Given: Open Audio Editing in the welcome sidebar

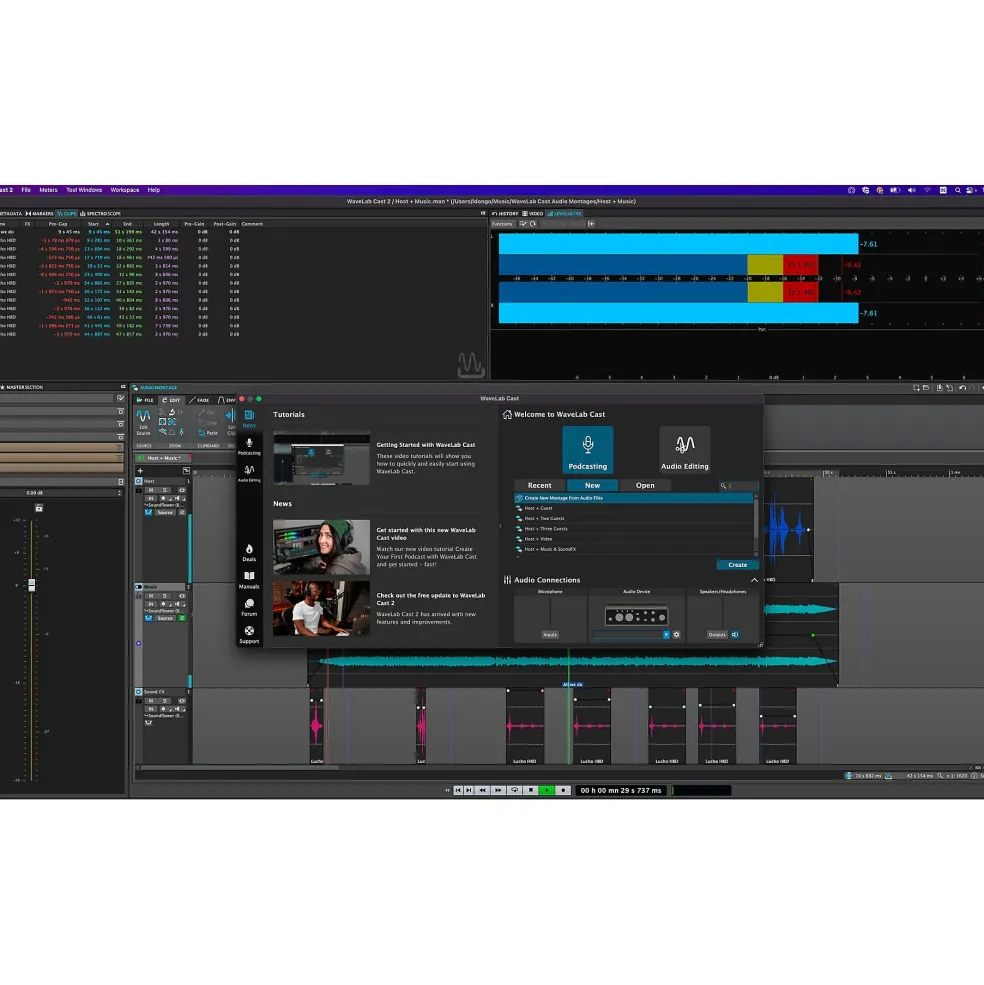Looking at the screenshot, I should click(x=249, y=474).
